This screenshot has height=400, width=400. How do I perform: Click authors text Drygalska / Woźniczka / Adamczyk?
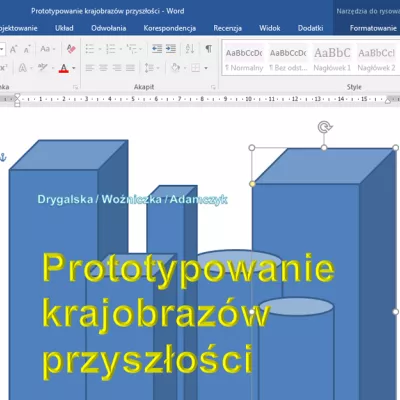tap(132, 199)
